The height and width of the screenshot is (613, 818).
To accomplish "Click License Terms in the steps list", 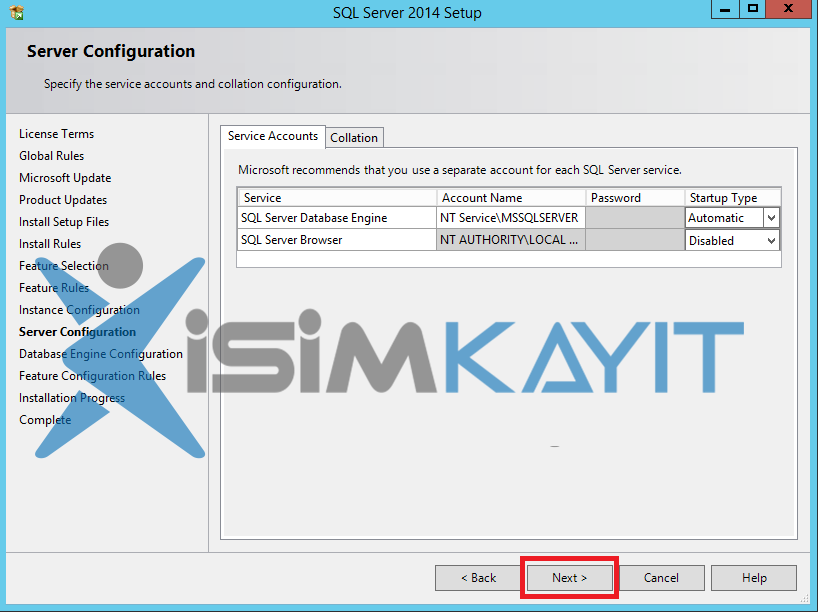I will point(56,134).
